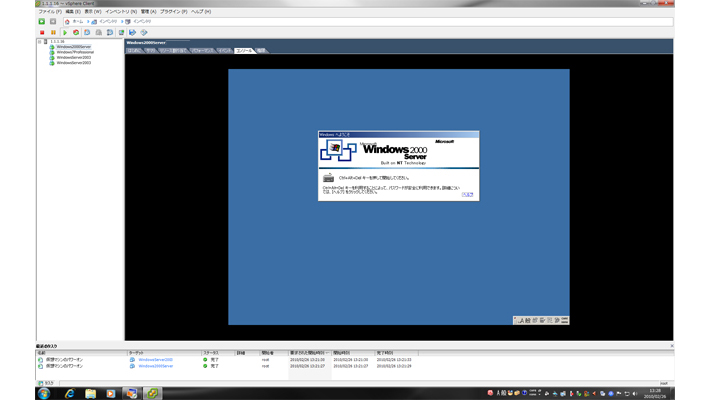
Task: Open the ヘルプ (H) menu
Action: (x=201, y=11)
